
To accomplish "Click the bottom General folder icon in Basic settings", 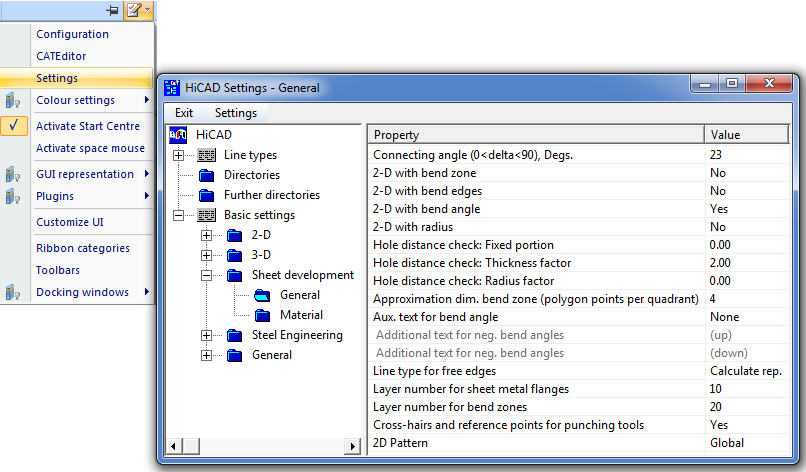I will point(234,355).
